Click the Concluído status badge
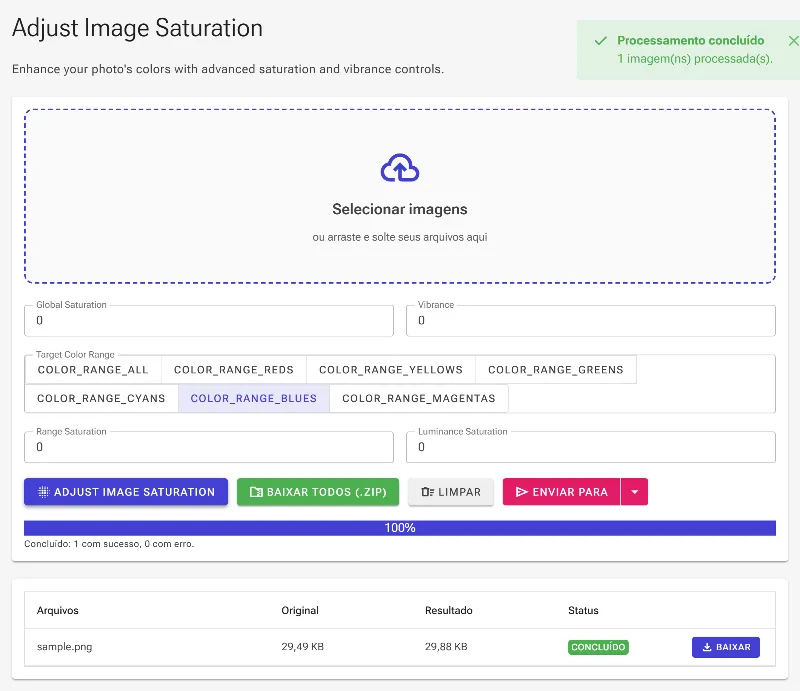 (x=598, y=647)
